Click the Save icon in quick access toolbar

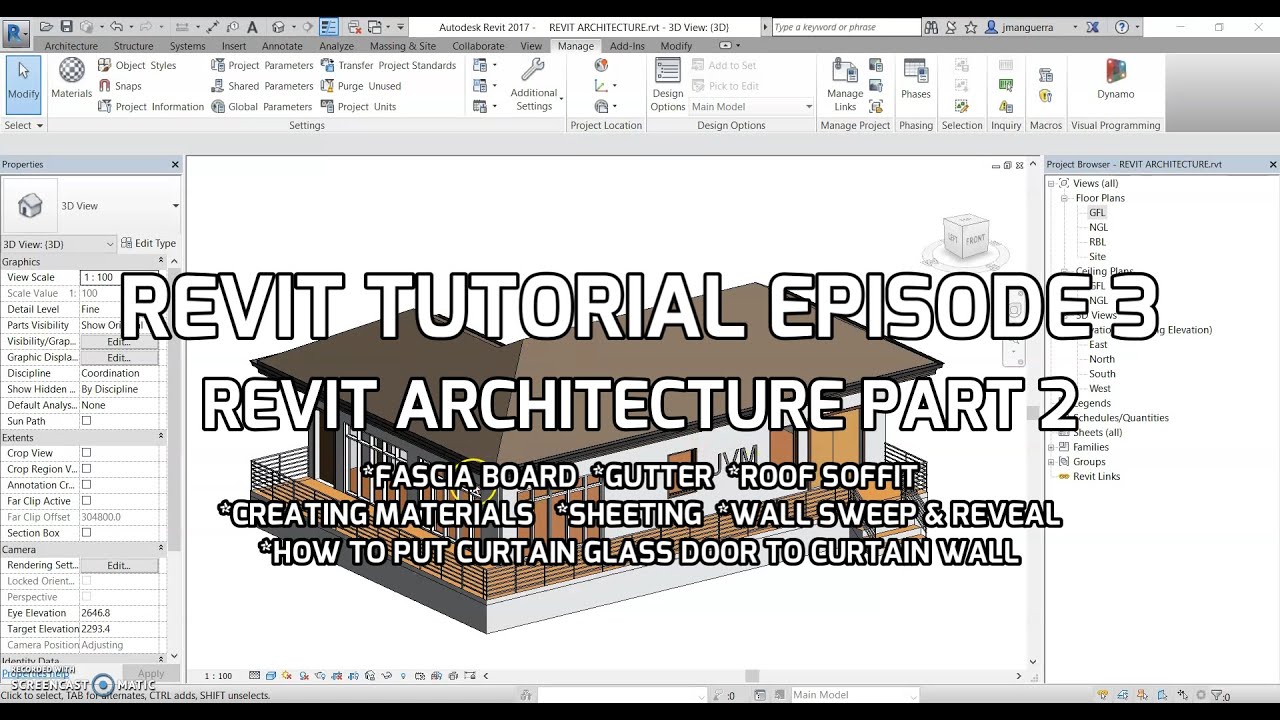66,27
